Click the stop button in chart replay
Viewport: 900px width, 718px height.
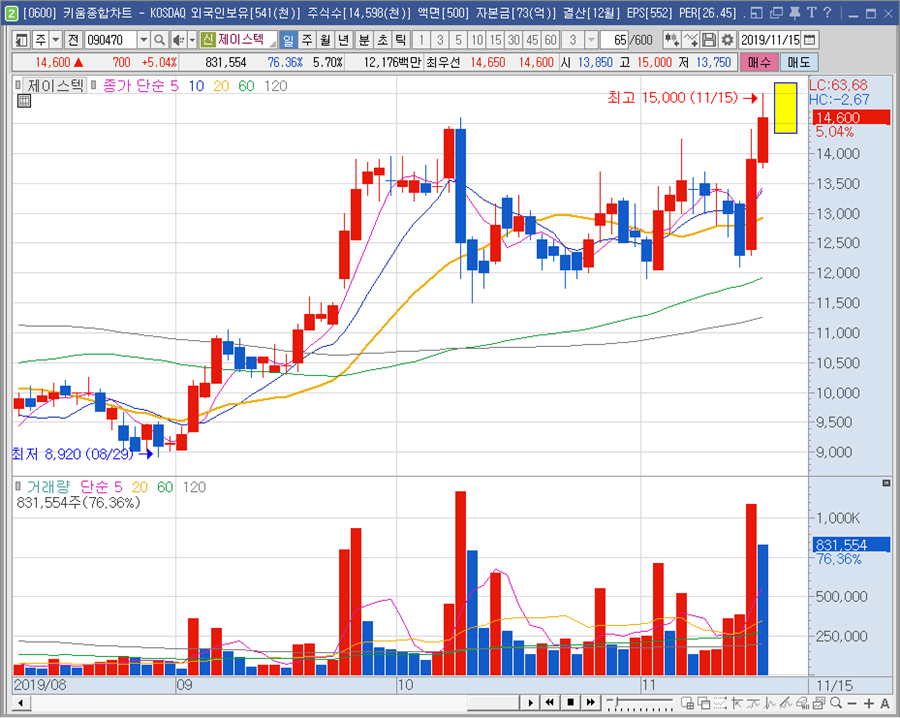pyautogui.click(x=570, y=703)
